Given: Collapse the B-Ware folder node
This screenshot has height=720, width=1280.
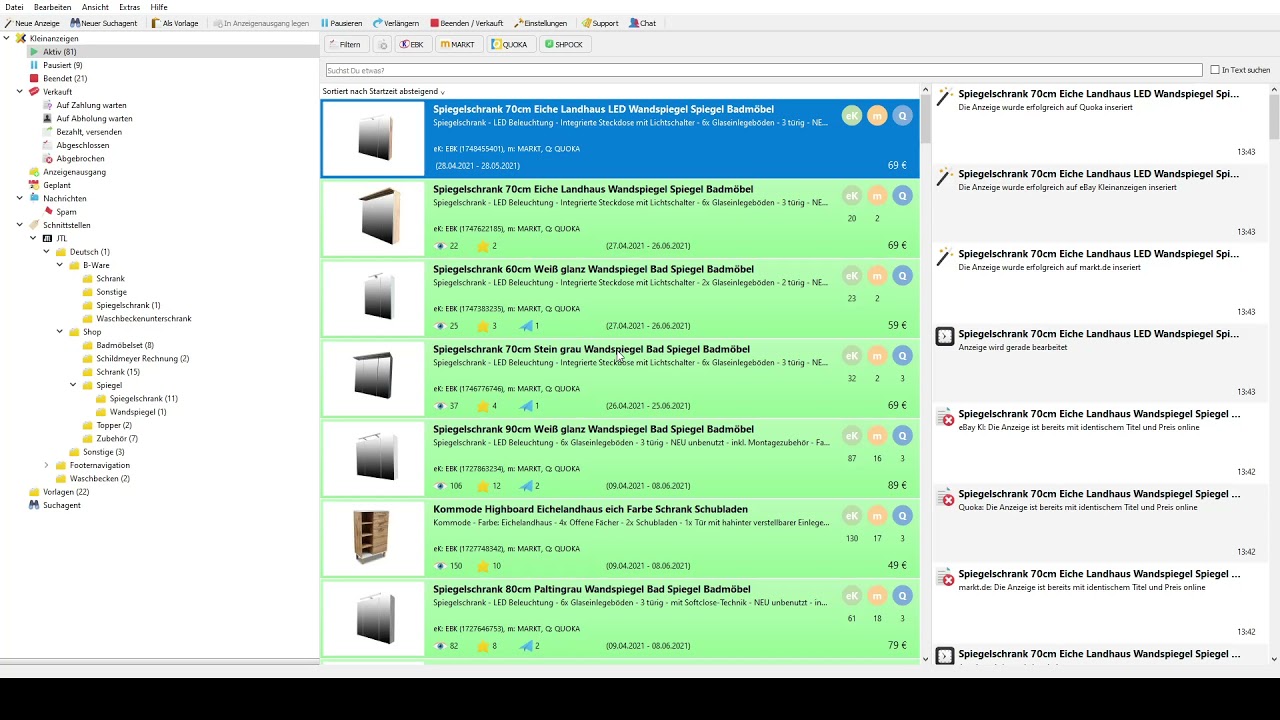Looking at the screenshot, I should coord(59,265).
